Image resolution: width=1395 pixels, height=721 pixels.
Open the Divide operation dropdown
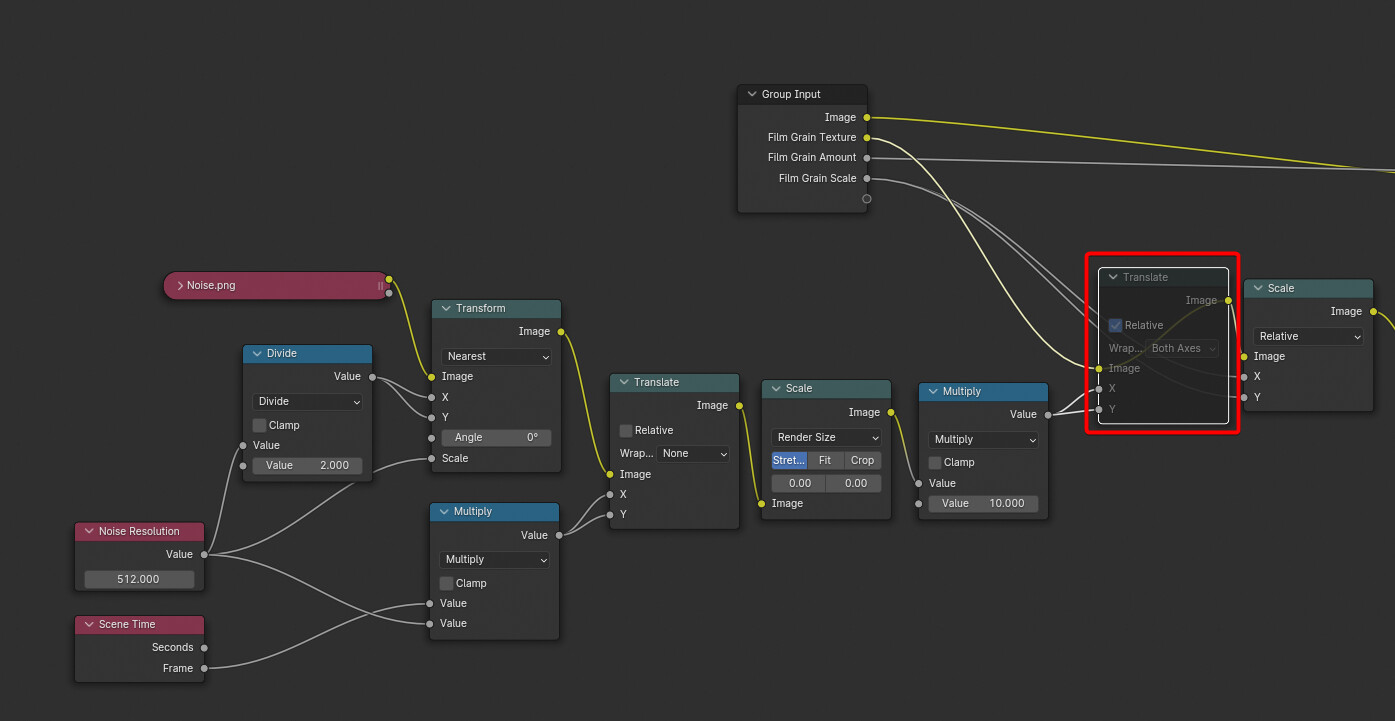click(308, 401)
